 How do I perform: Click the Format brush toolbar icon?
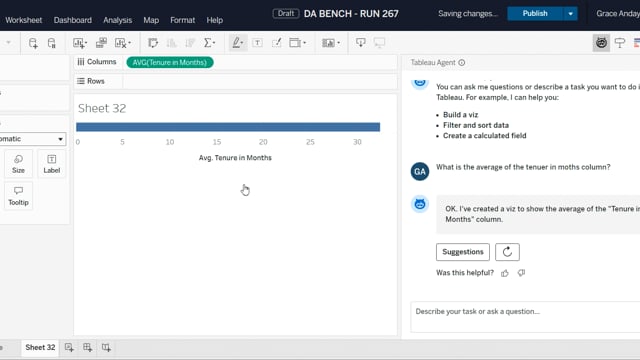click(277, 43)
